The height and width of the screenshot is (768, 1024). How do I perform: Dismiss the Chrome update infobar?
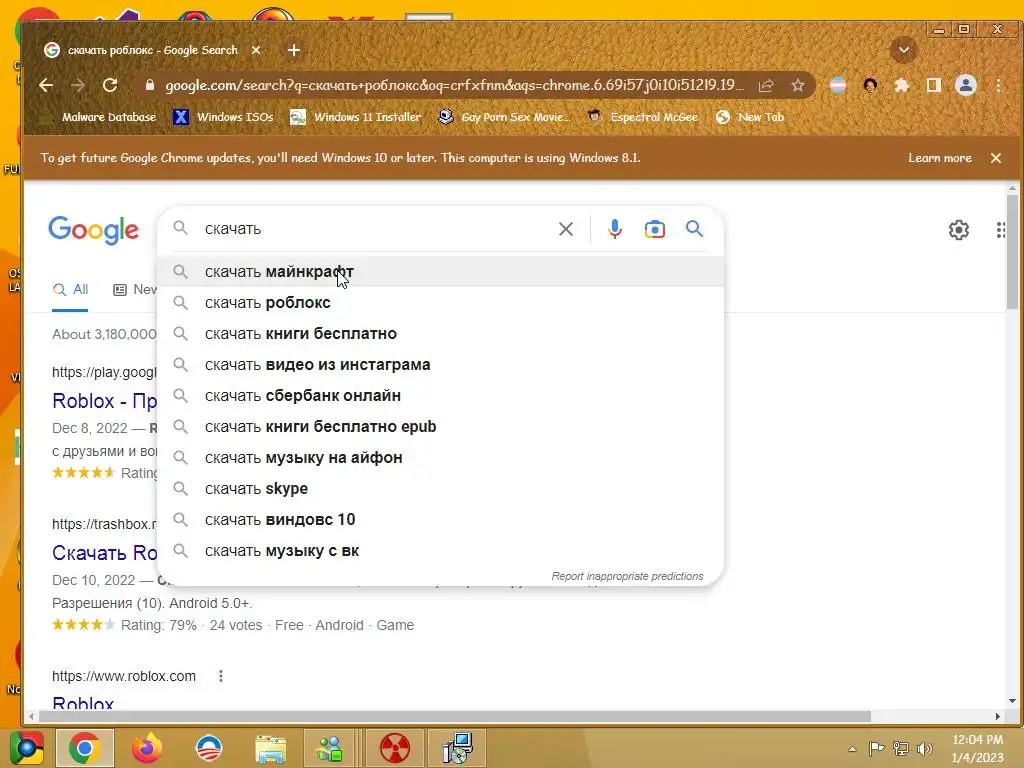996,158
